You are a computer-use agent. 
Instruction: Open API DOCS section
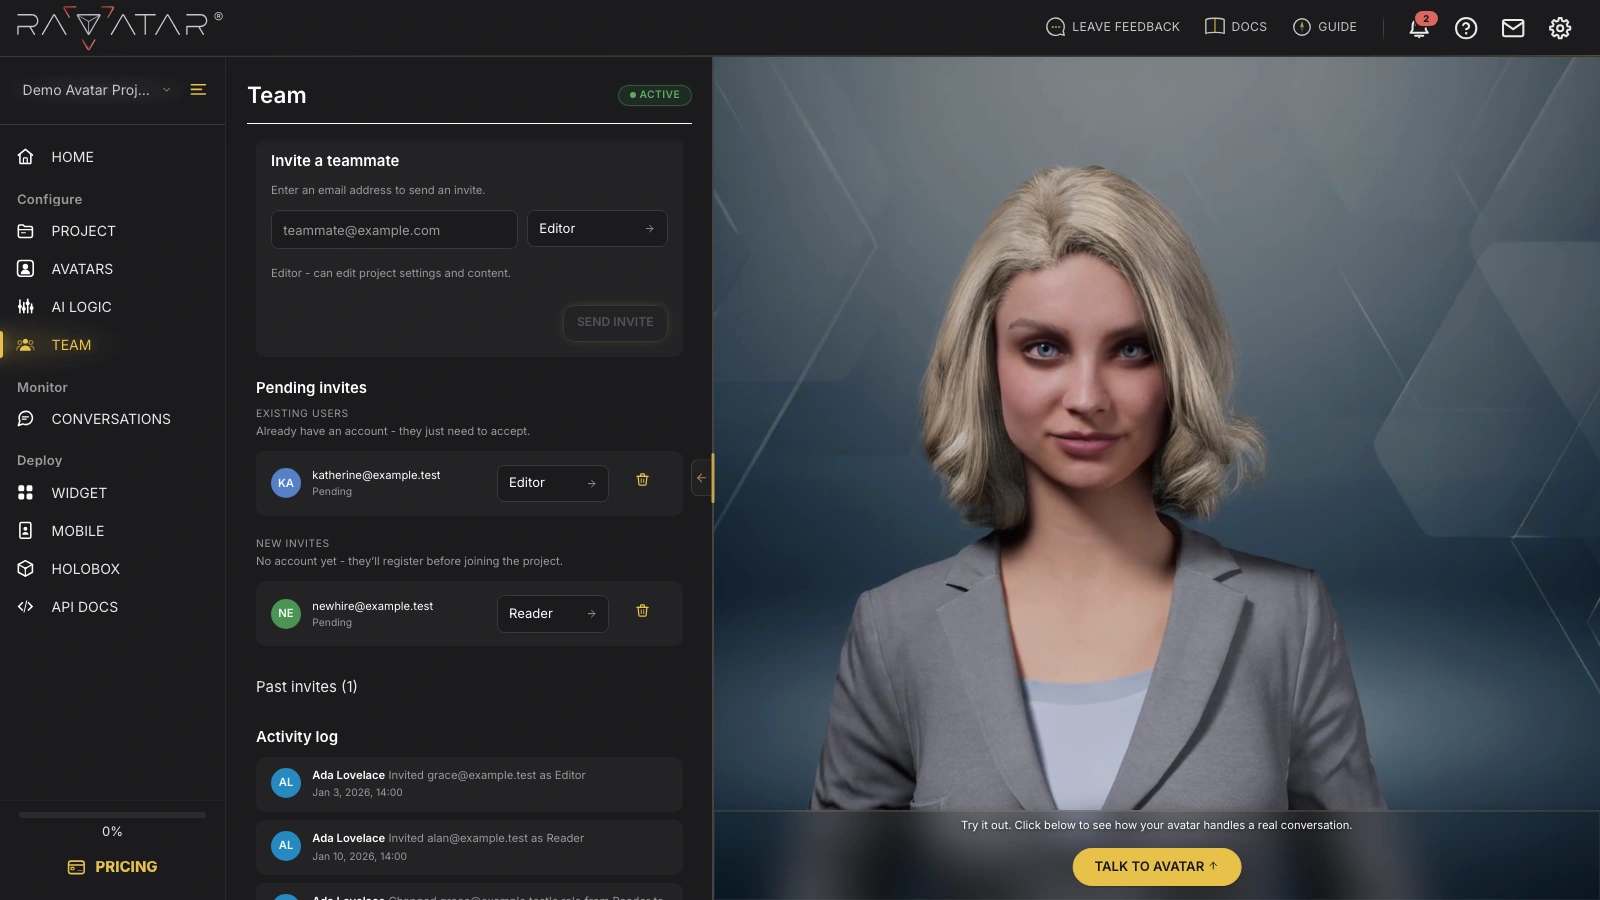pos(85,607)
